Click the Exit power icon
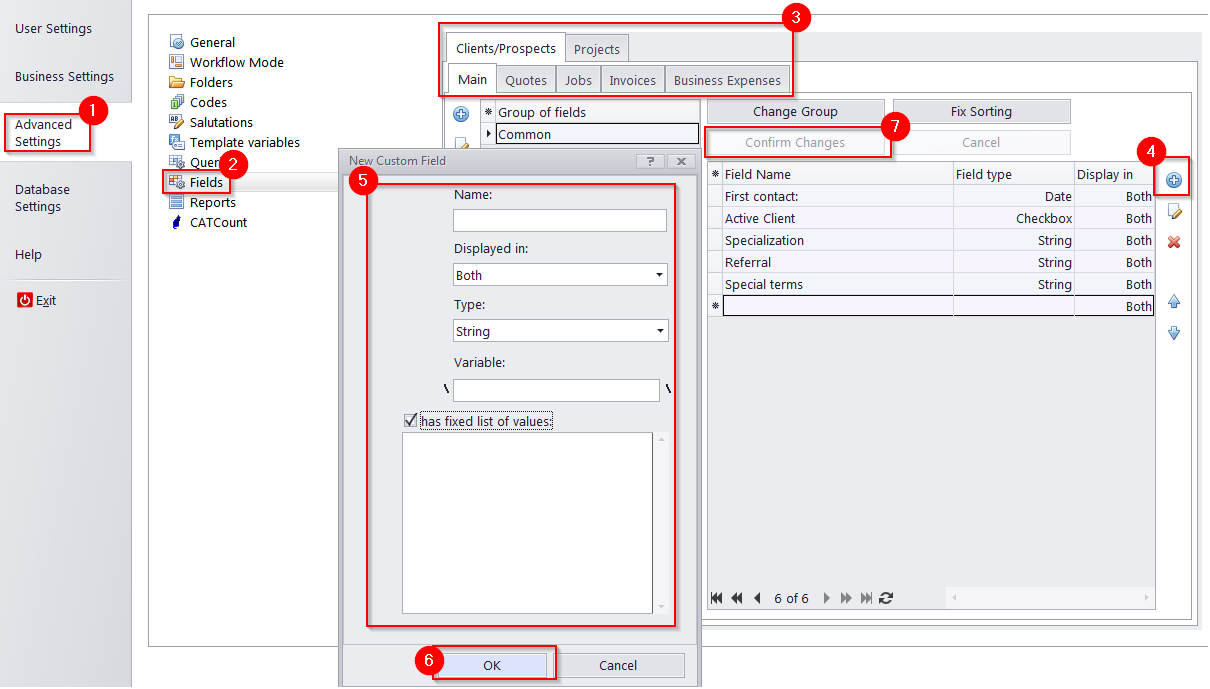 tap(25, 300)
